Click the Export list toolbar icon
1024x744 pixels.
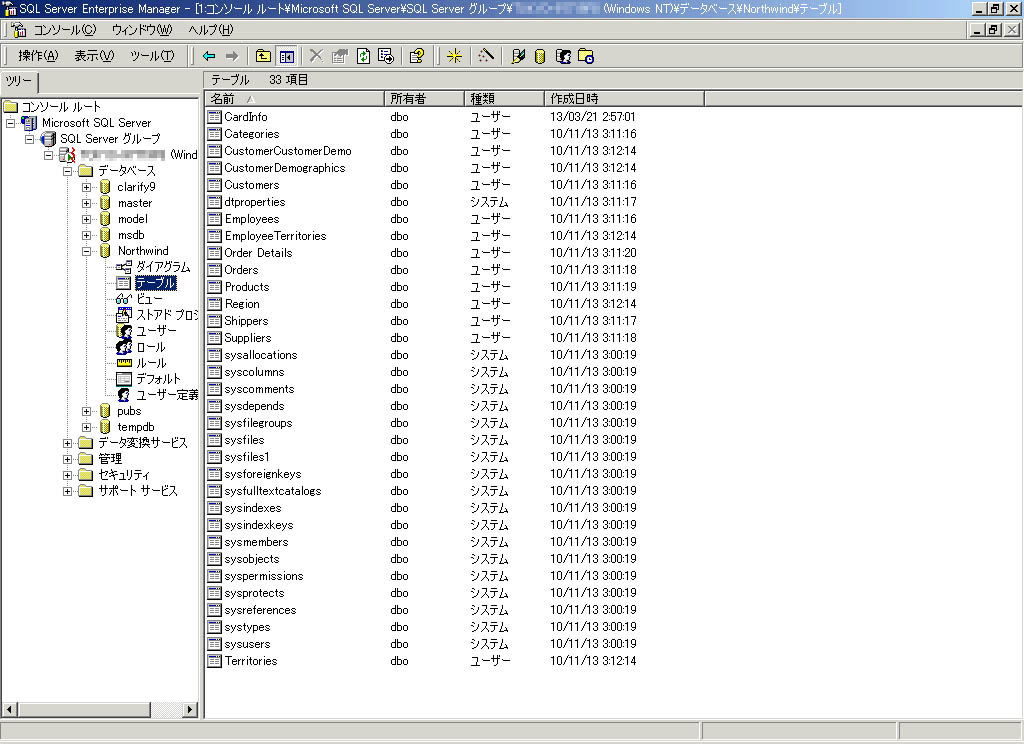pyautogui.click(x=386, y=56)
